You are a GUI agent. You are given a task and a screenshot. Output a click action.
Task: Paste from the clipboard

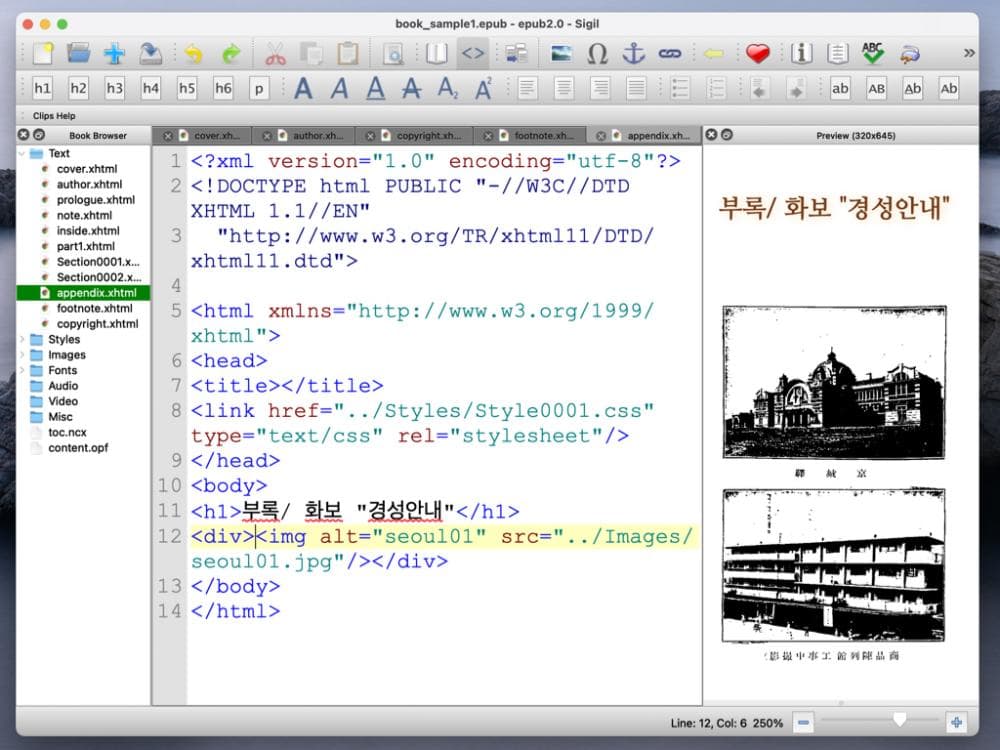coord(348,54)
